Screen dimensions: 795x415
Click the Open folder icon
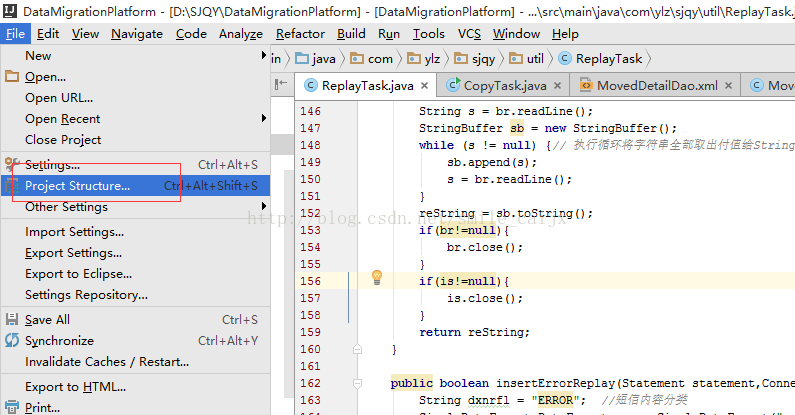pos(12,77)
